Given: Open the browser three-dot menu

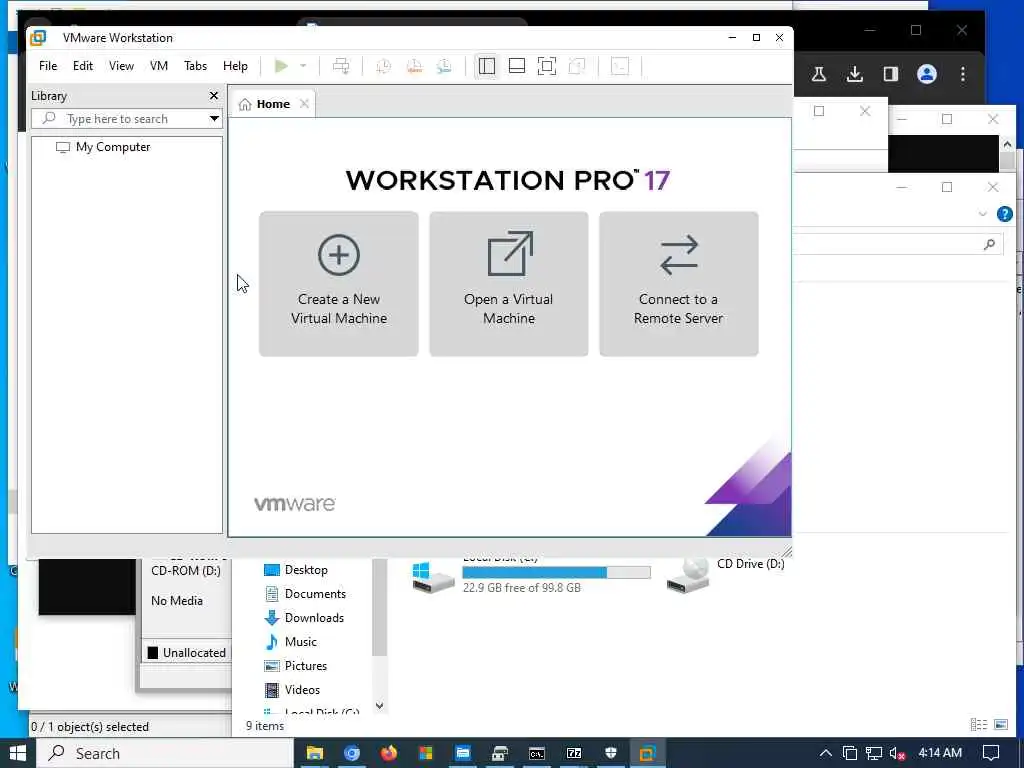Looking at the screenshot, I should coord(963,74).
